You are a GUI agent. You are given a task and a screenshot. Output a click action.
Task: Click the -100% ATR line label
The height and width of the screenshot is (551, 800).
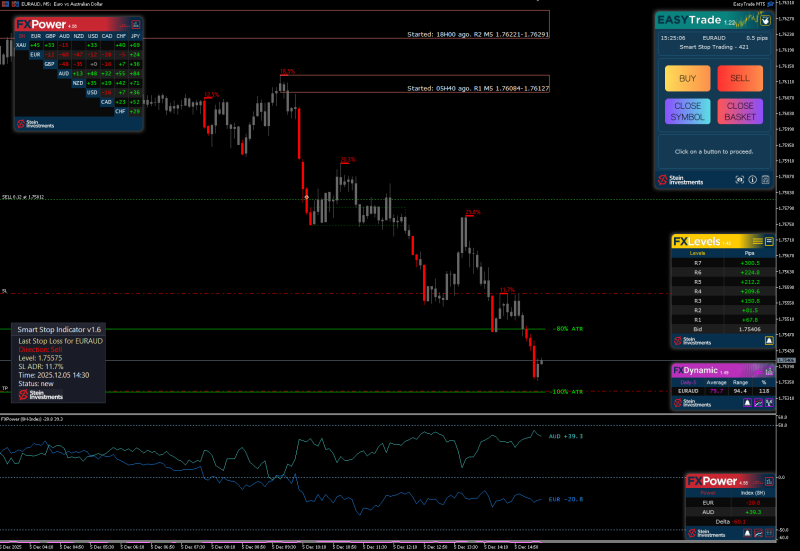pyautogui.click(x=566, y=392)
